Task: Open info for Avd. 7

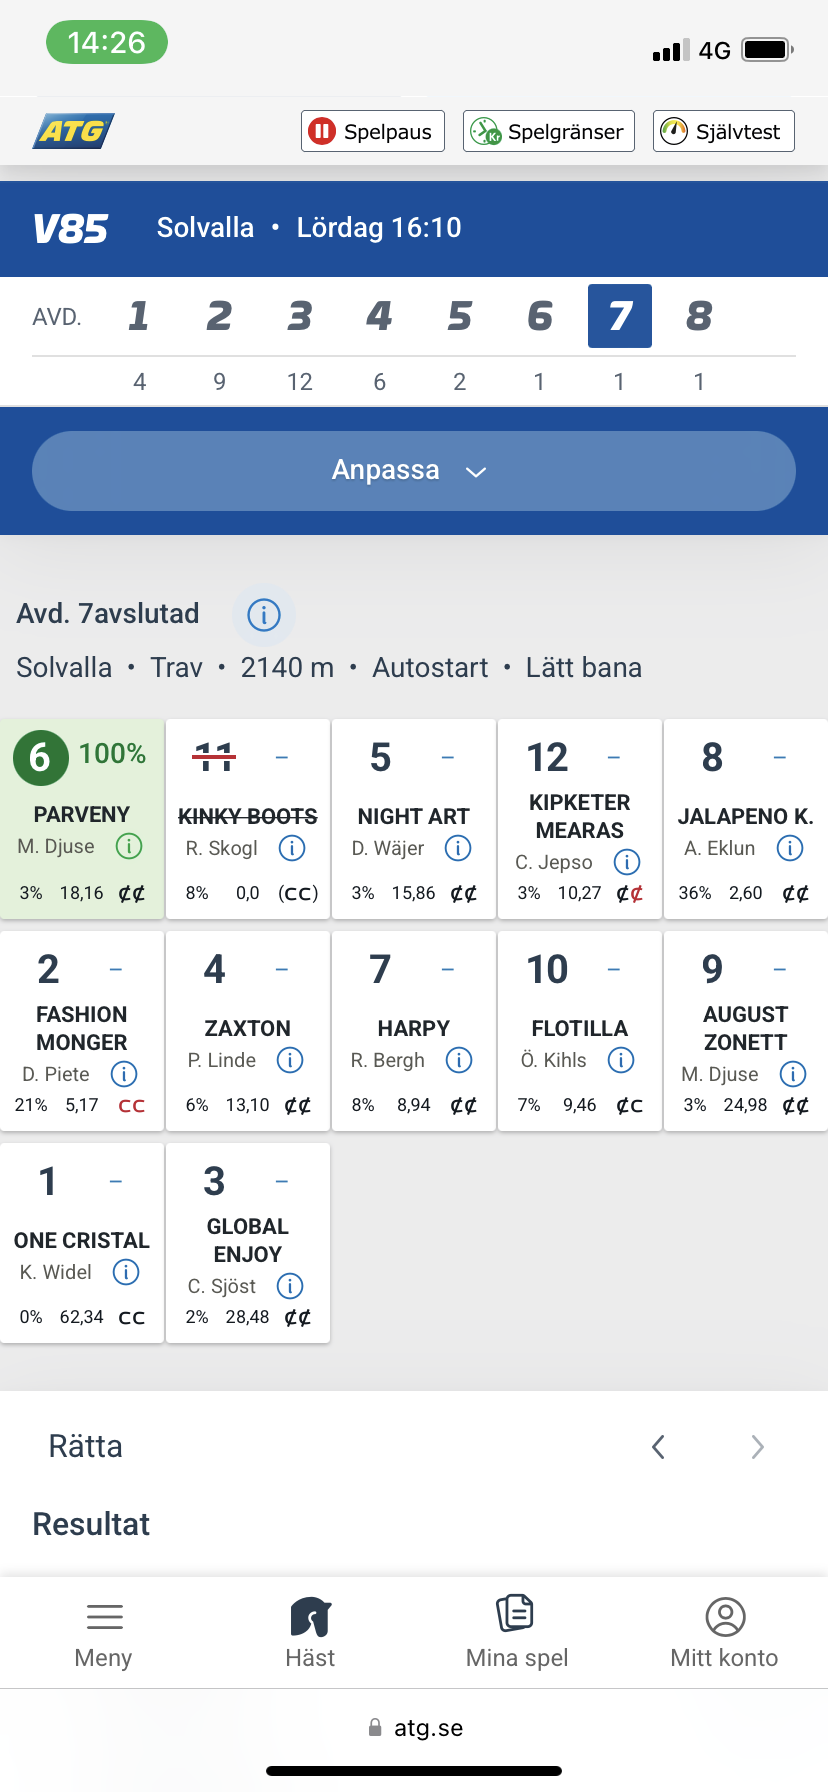Action: click(x=264, y=615)
